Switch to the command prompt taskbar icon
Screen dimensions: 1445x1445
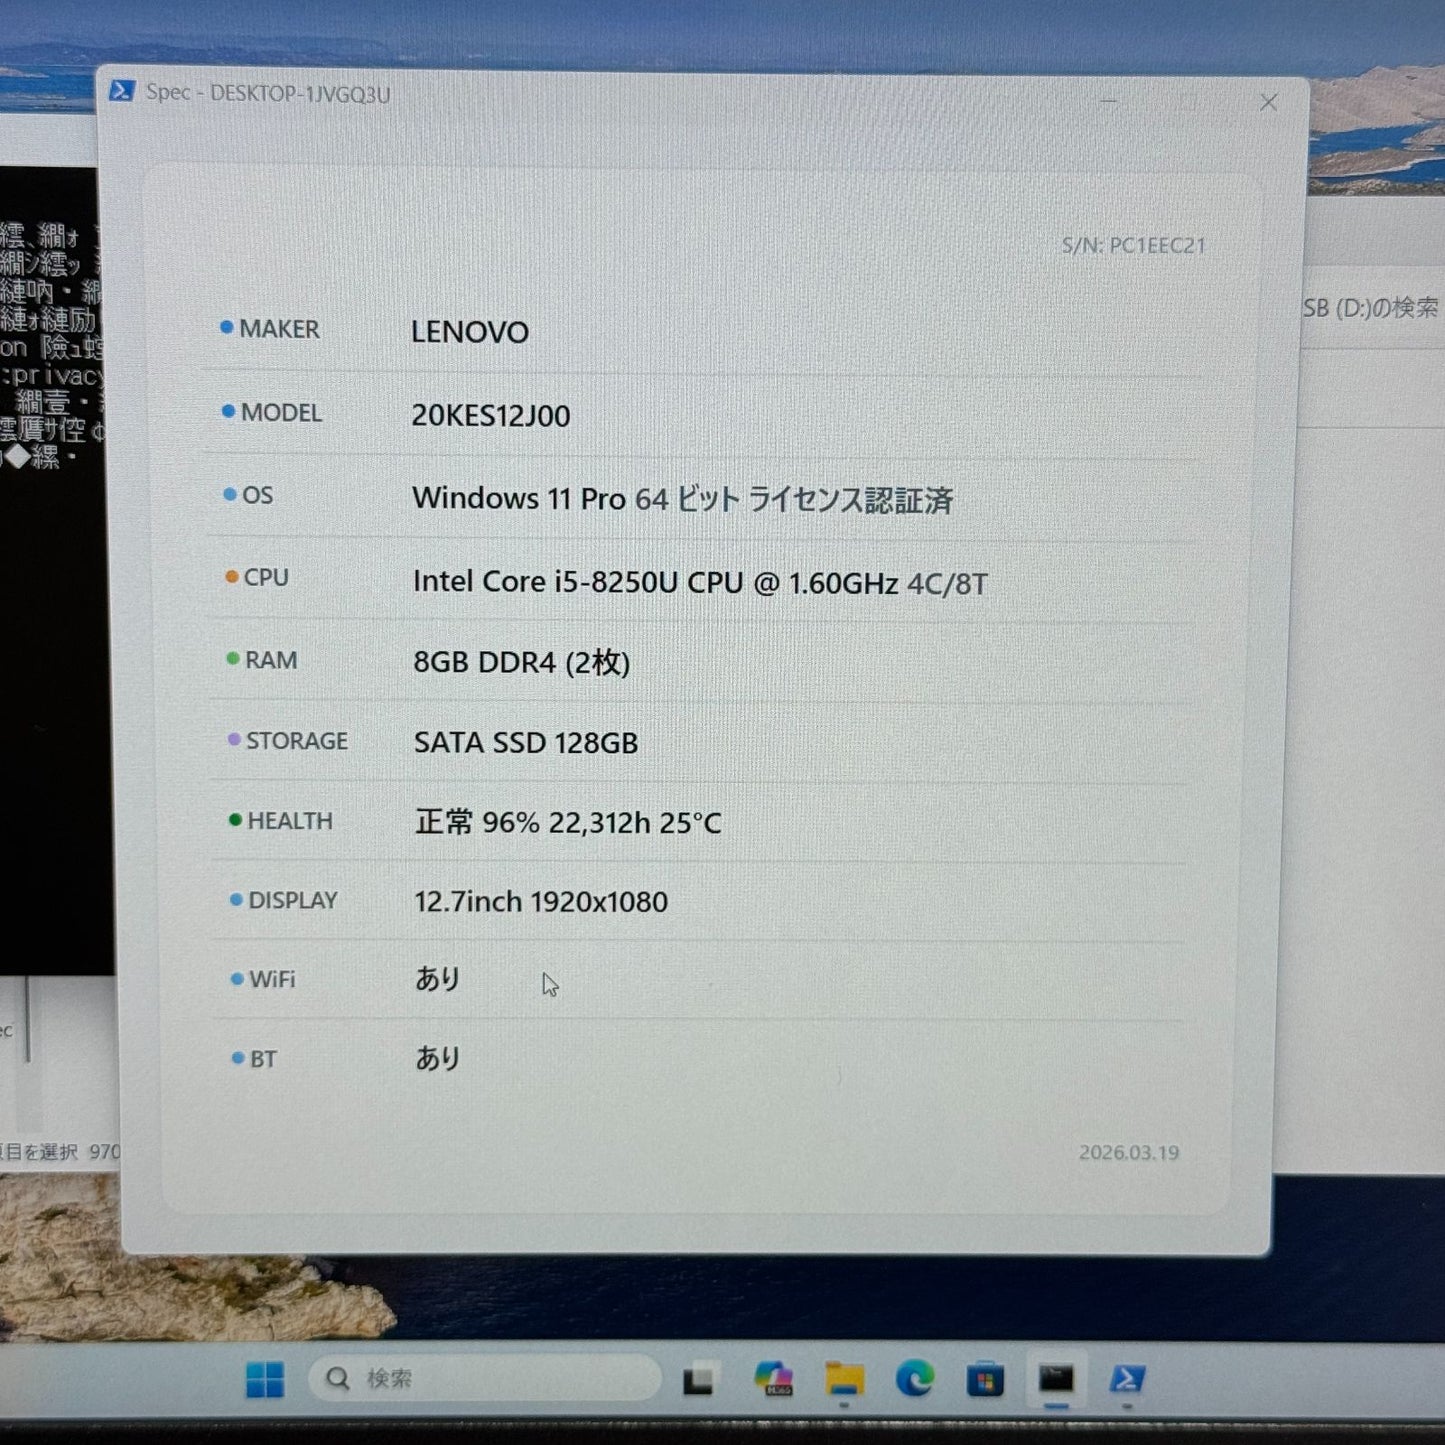(x=1056, y=1379)
